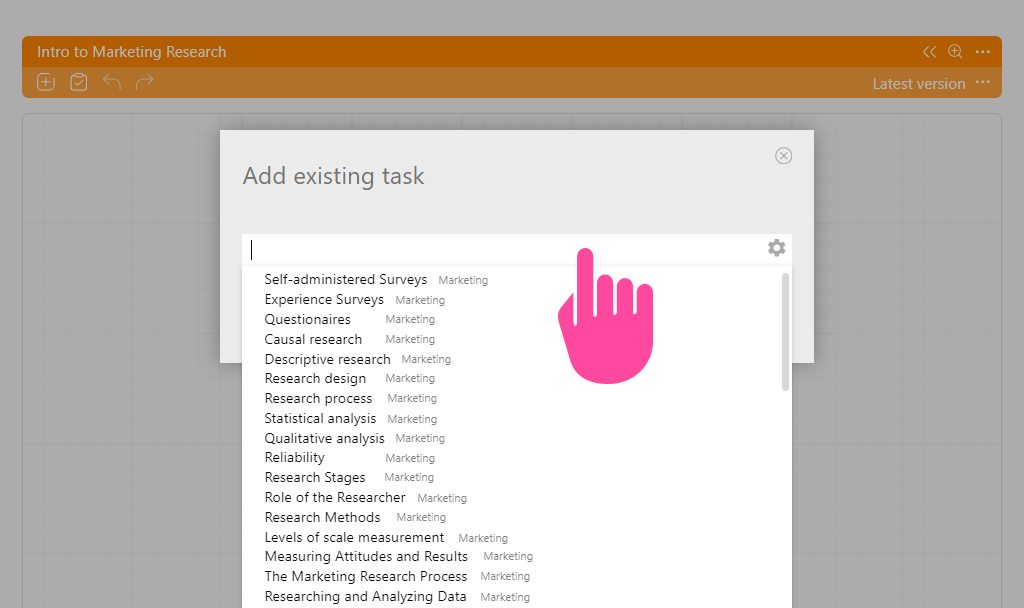Select Qualitative analysis task
Screen dimensions: 1024x608
[325, 438]
